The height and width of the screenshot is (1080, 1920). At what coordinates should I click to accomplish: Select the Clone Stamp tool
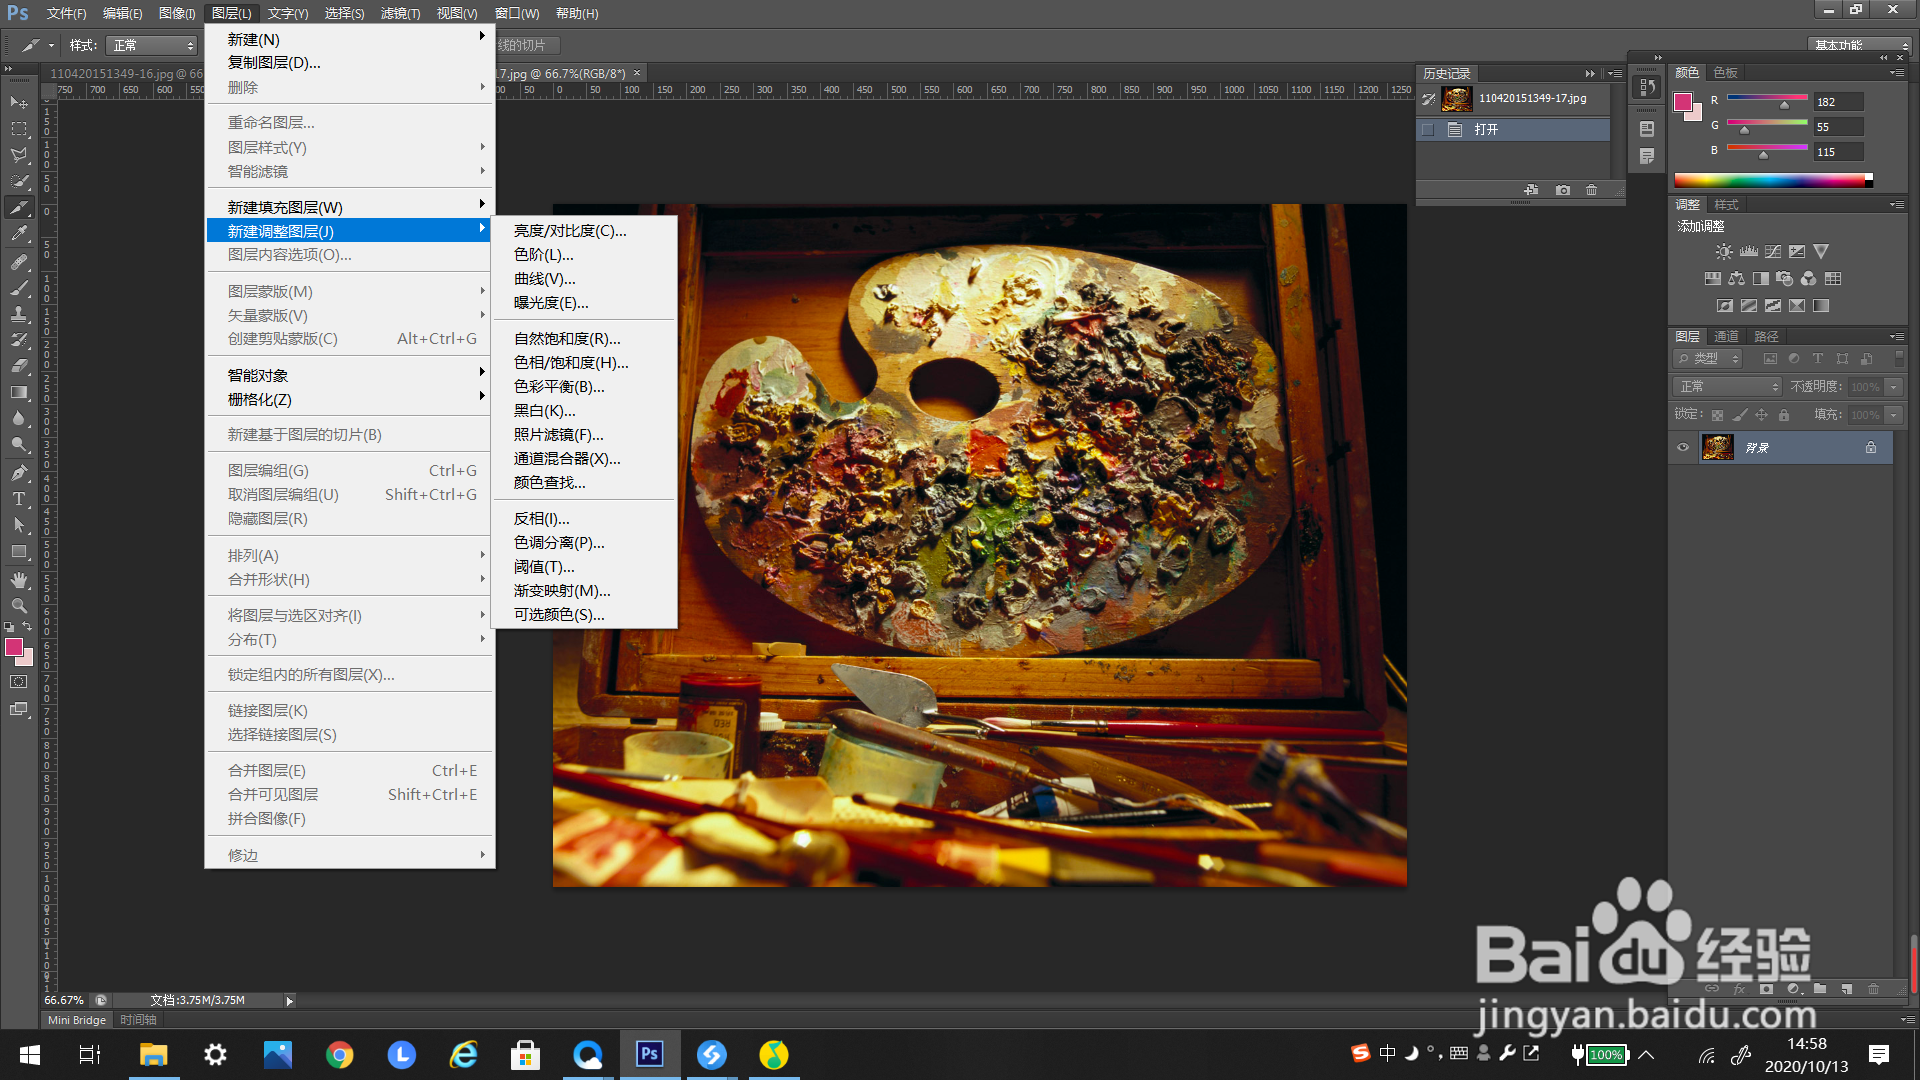click(19, 314)
